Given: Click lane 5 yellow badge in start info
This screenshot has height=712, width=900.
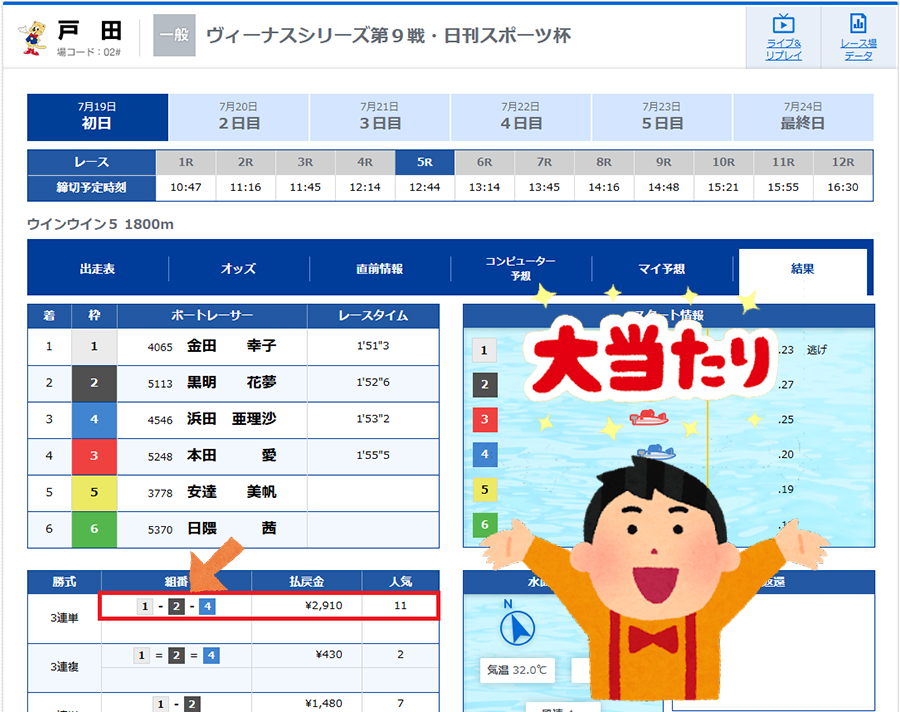Looking at the screenshot, I should tap(484, 490).
